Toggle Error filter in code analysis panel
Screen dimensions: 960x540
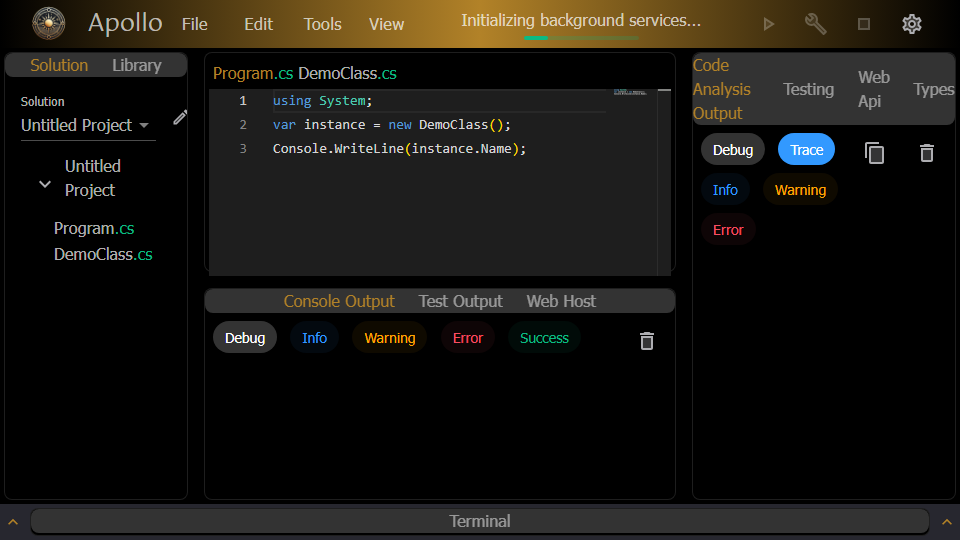(x=728, y=230)
